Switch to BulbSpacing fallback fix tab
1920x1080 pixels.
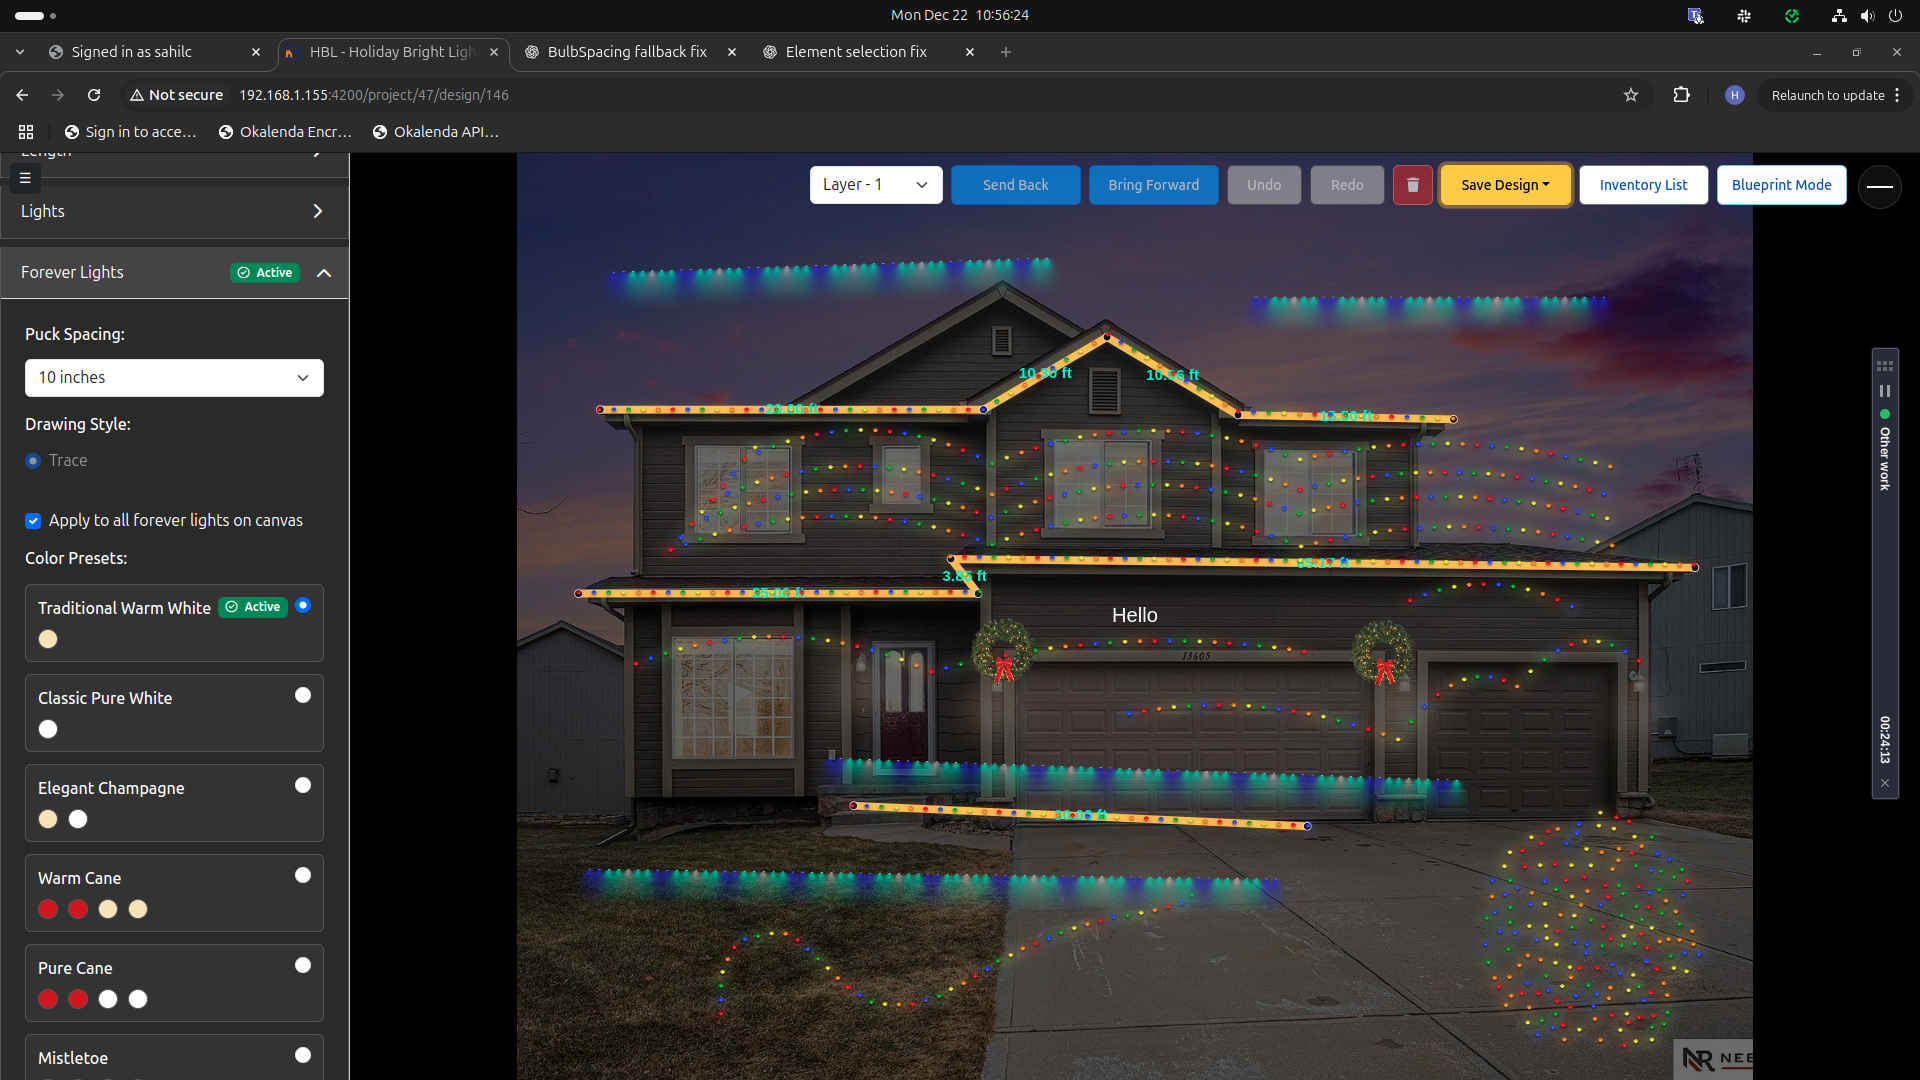point(627,52)
